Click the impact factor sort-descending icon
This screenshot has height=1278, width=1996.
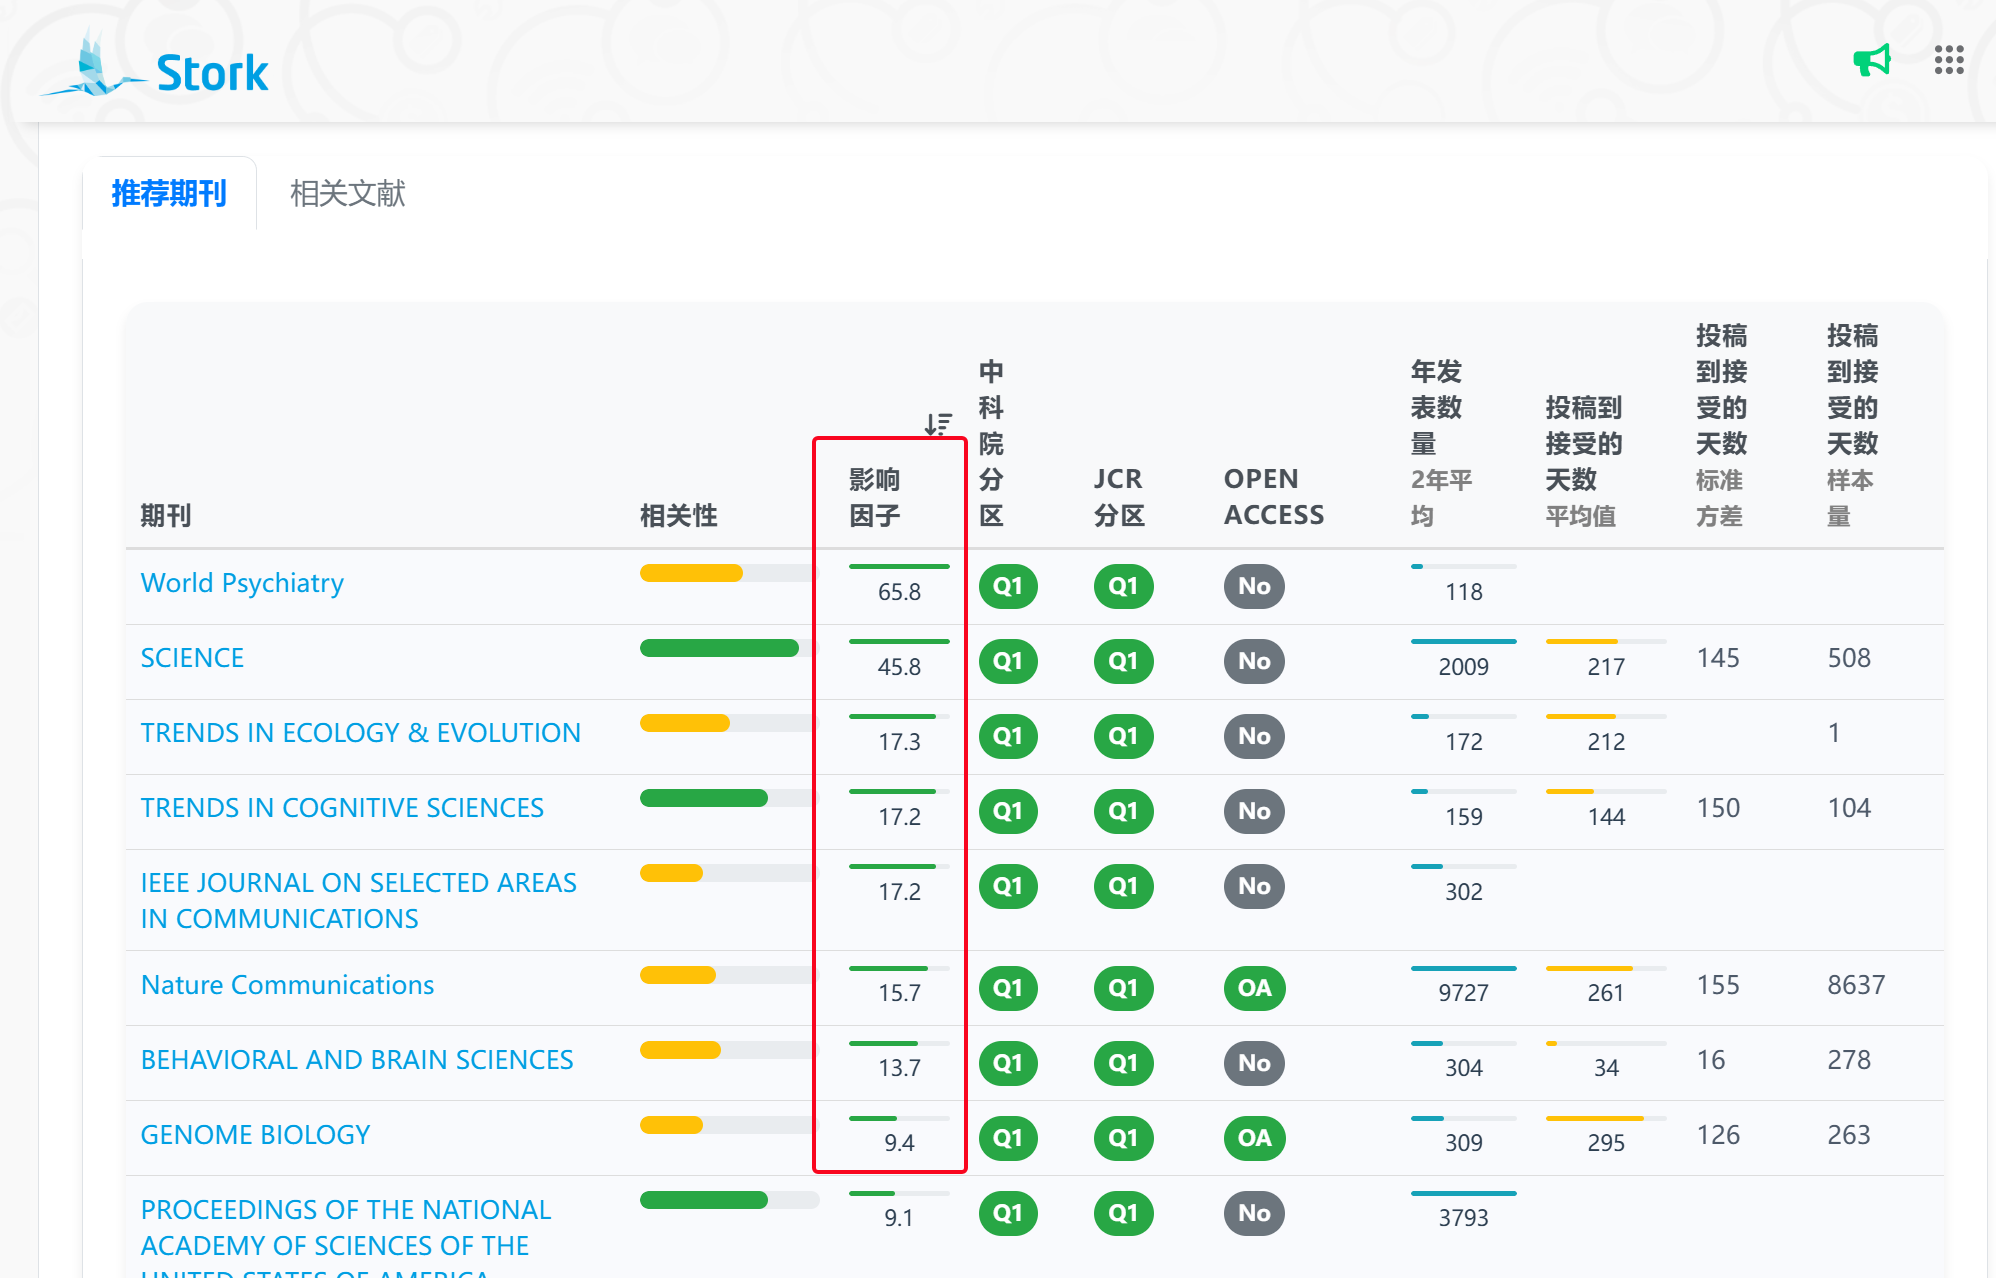(937, 424)
